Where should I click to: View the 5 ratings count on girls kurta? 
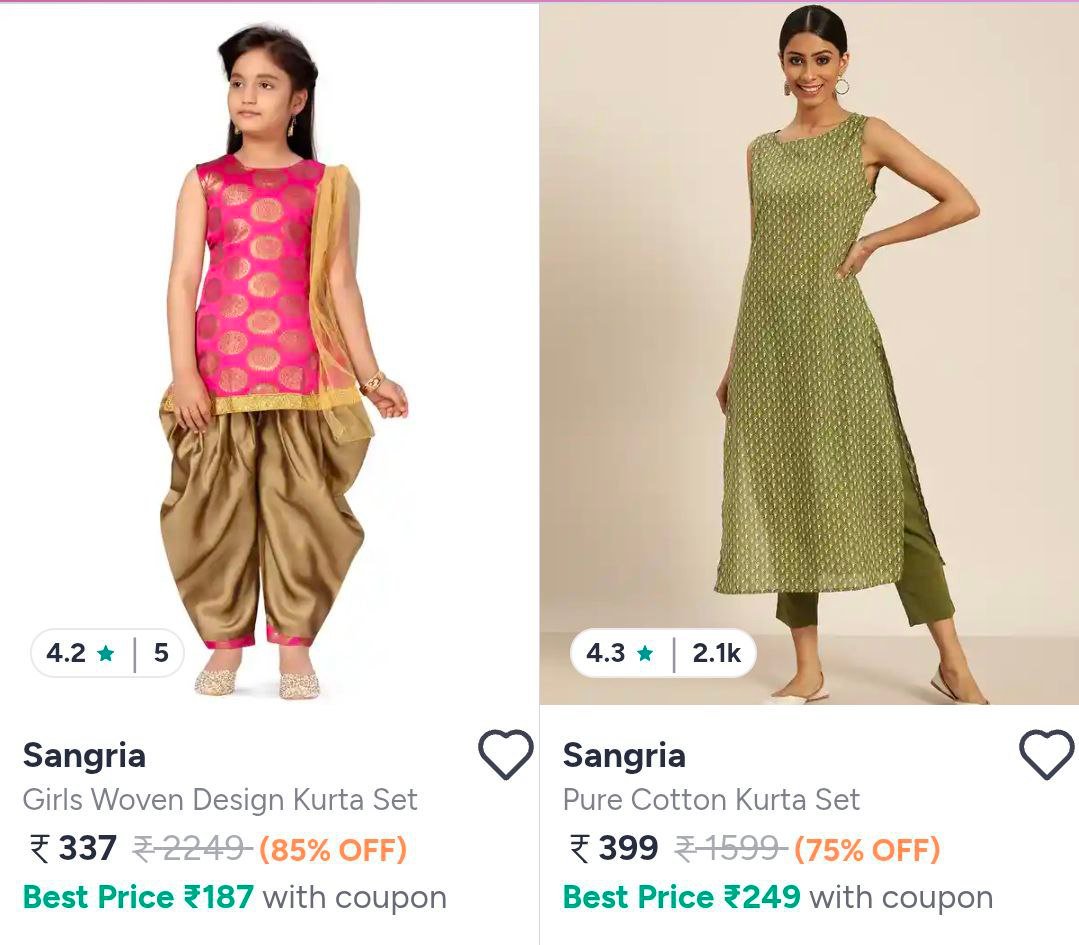tap(161, 654)
